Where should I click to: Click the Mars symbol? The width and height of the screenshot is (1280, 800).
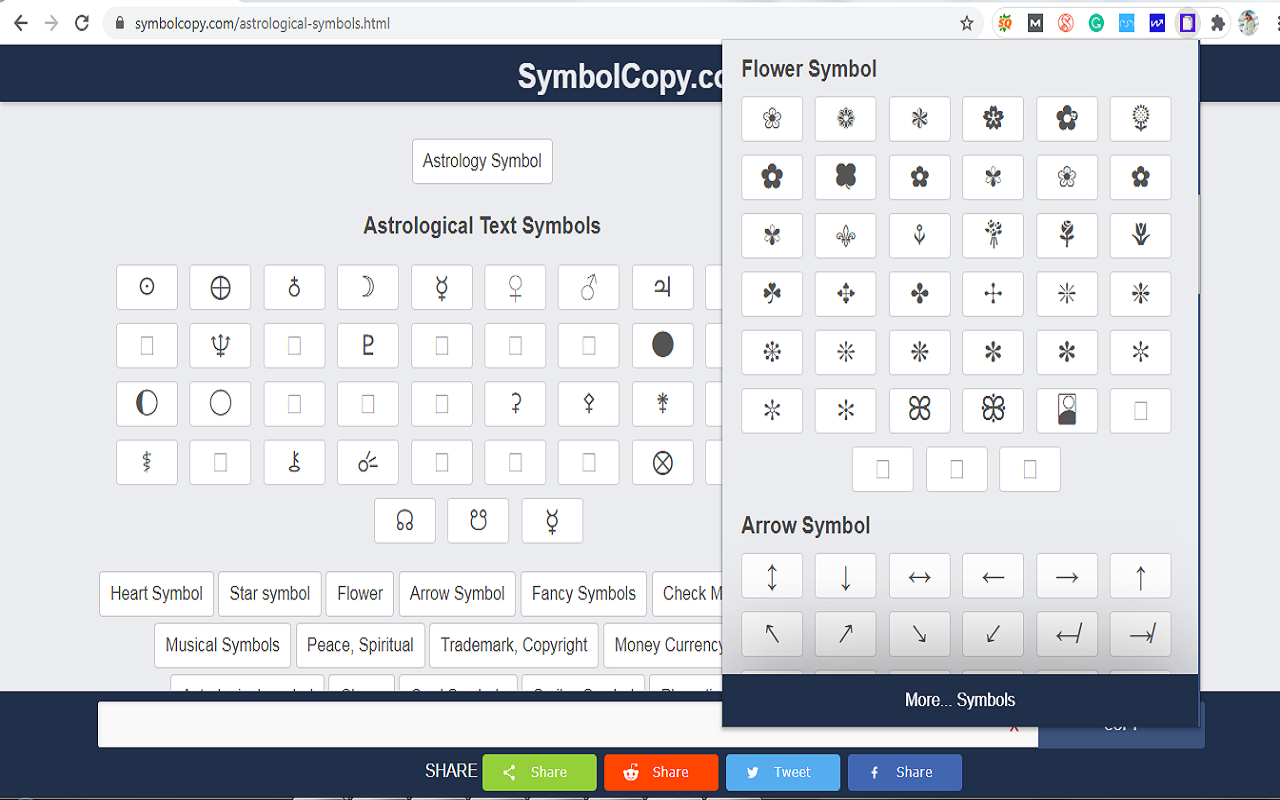(x=588, y=287)
